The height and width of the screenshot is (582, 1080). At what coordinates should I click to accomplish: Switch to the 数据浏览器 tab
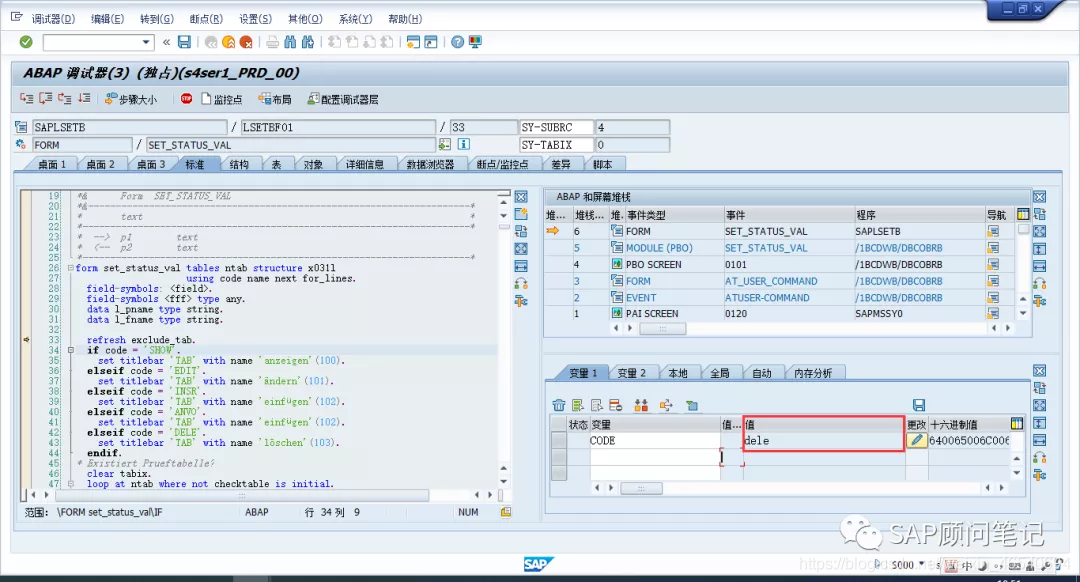(x=430, y=164)
